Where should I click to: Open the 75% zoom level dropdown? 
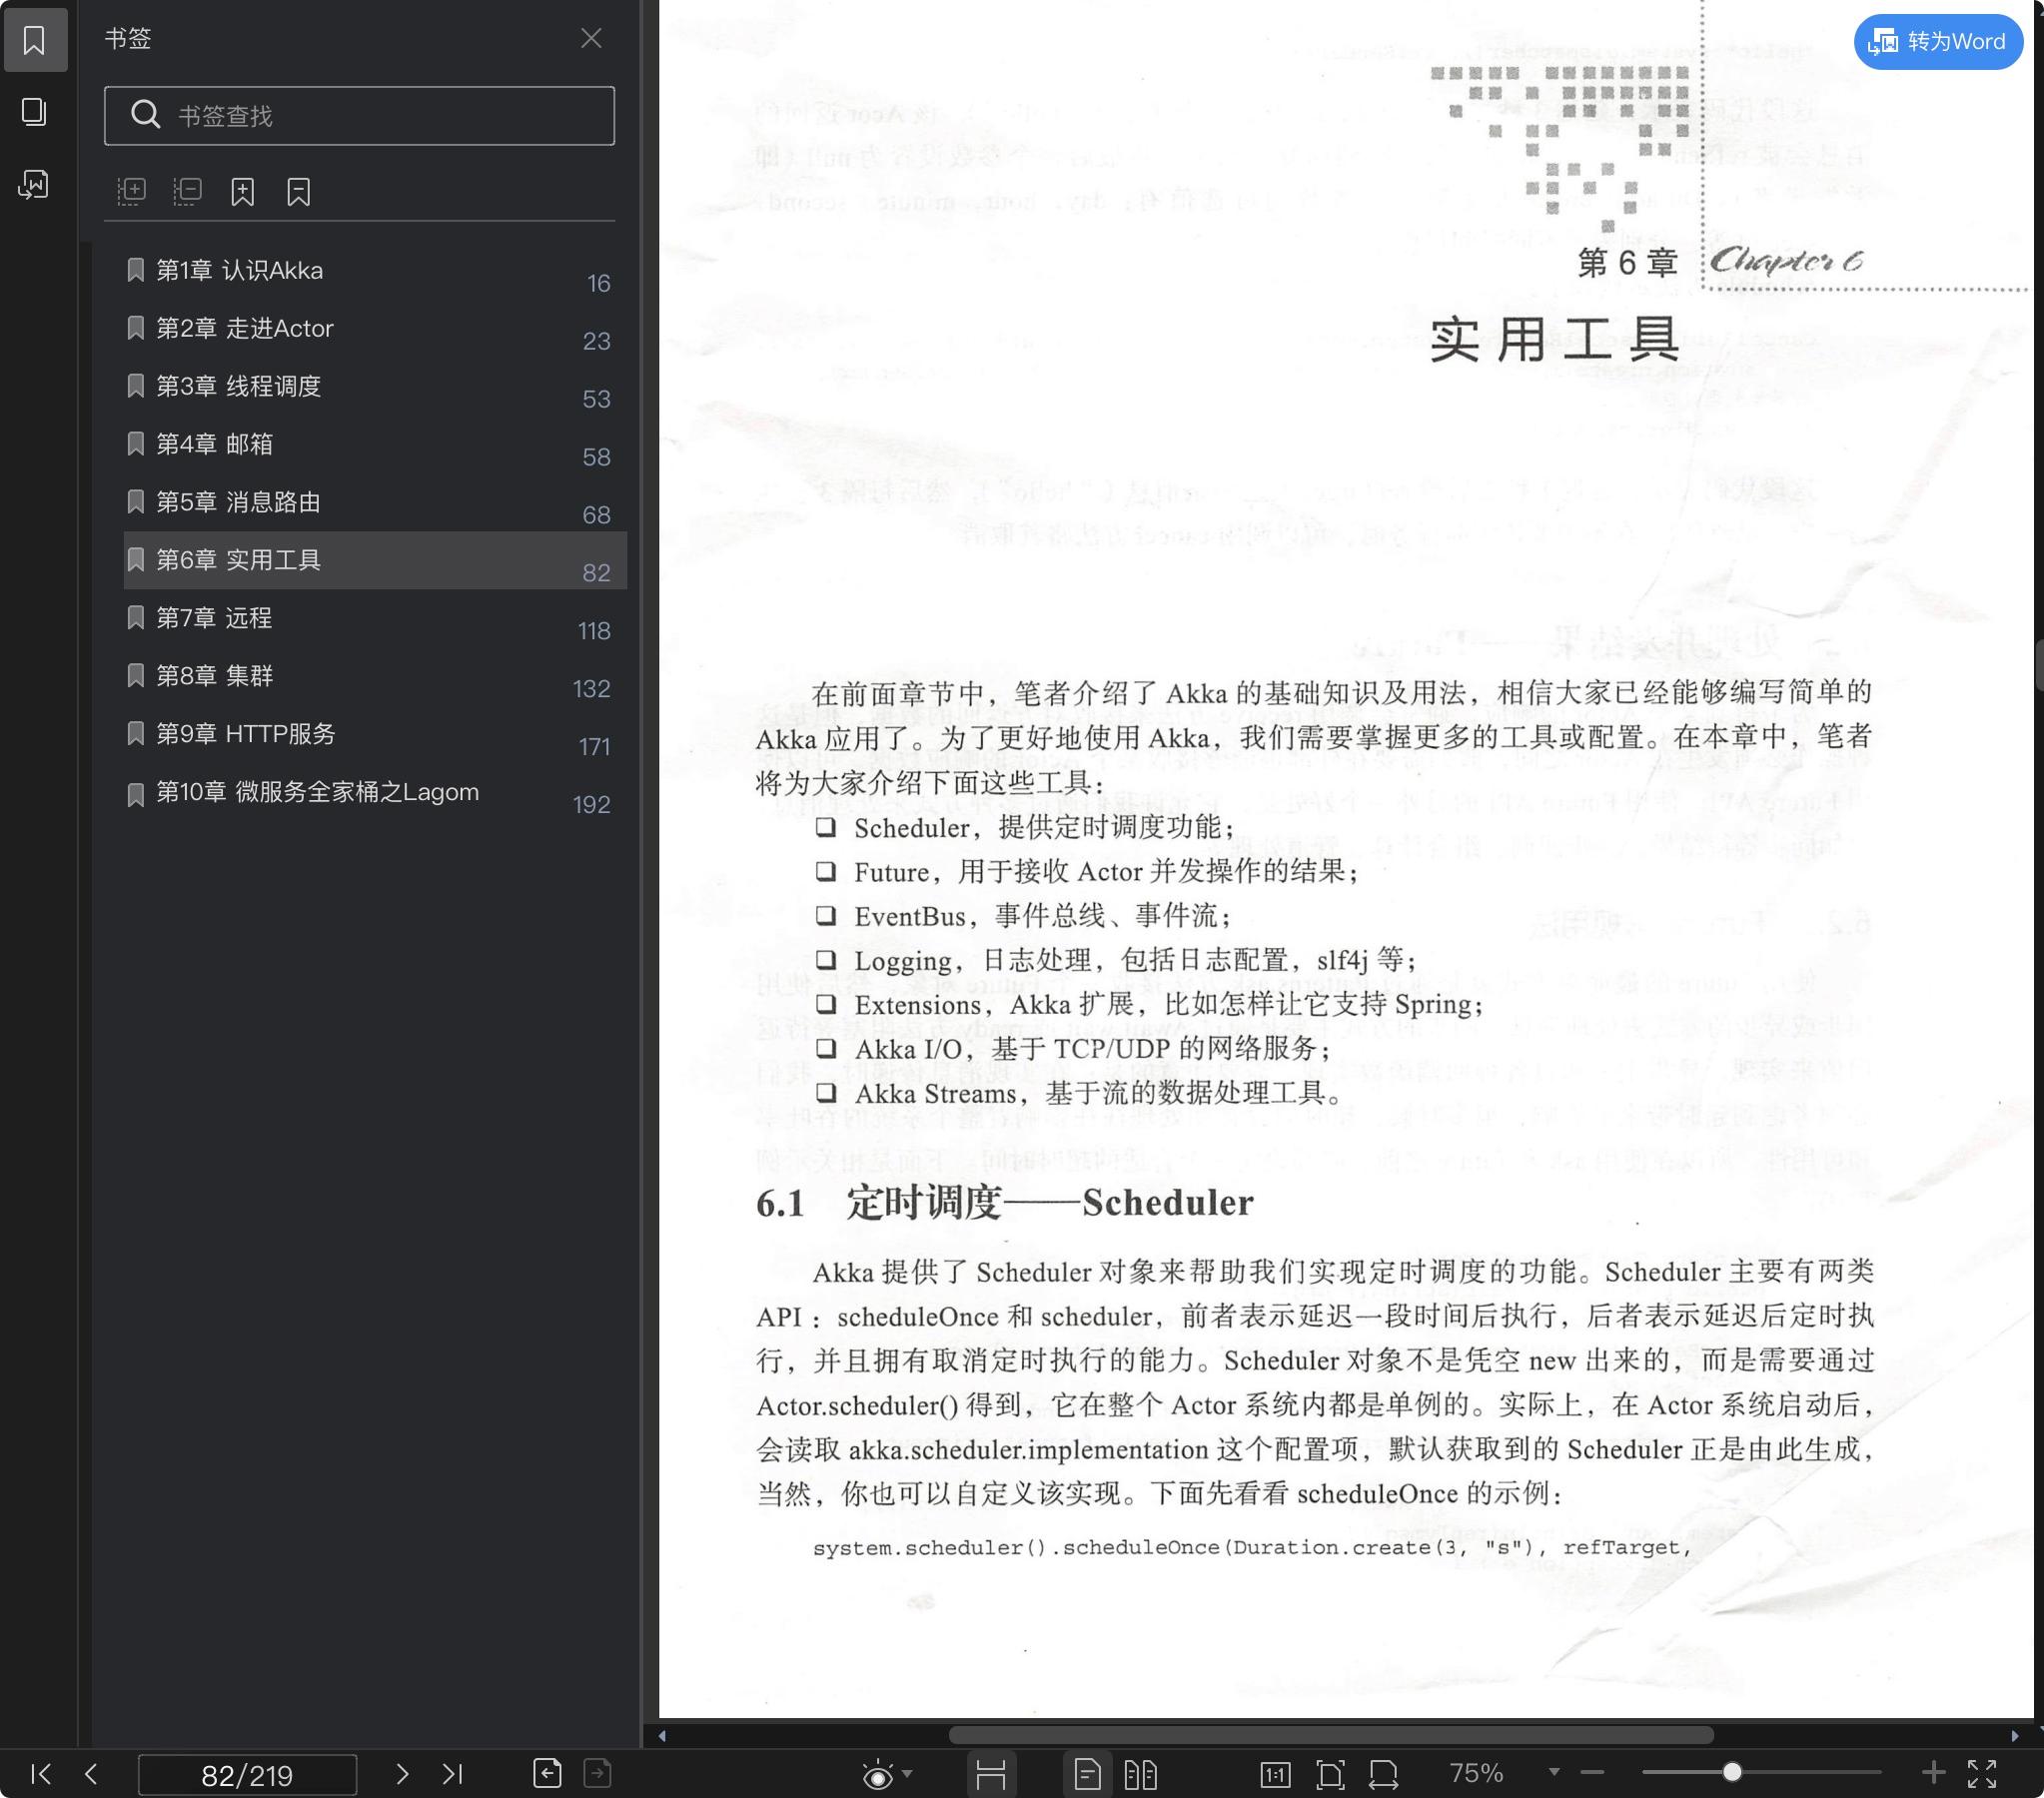pos(1554,1773)
